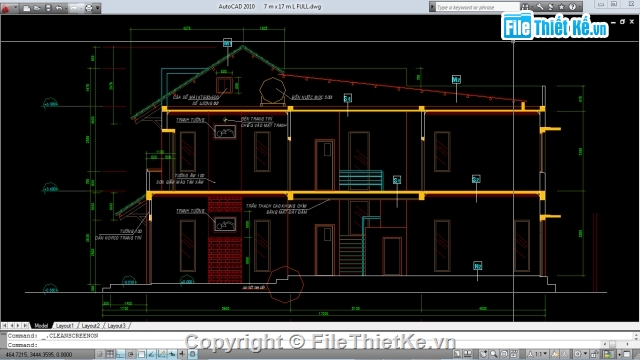Open a drawing file via folder icon
640x360 pixels.
pyautogui.click(x=37, y=8)
